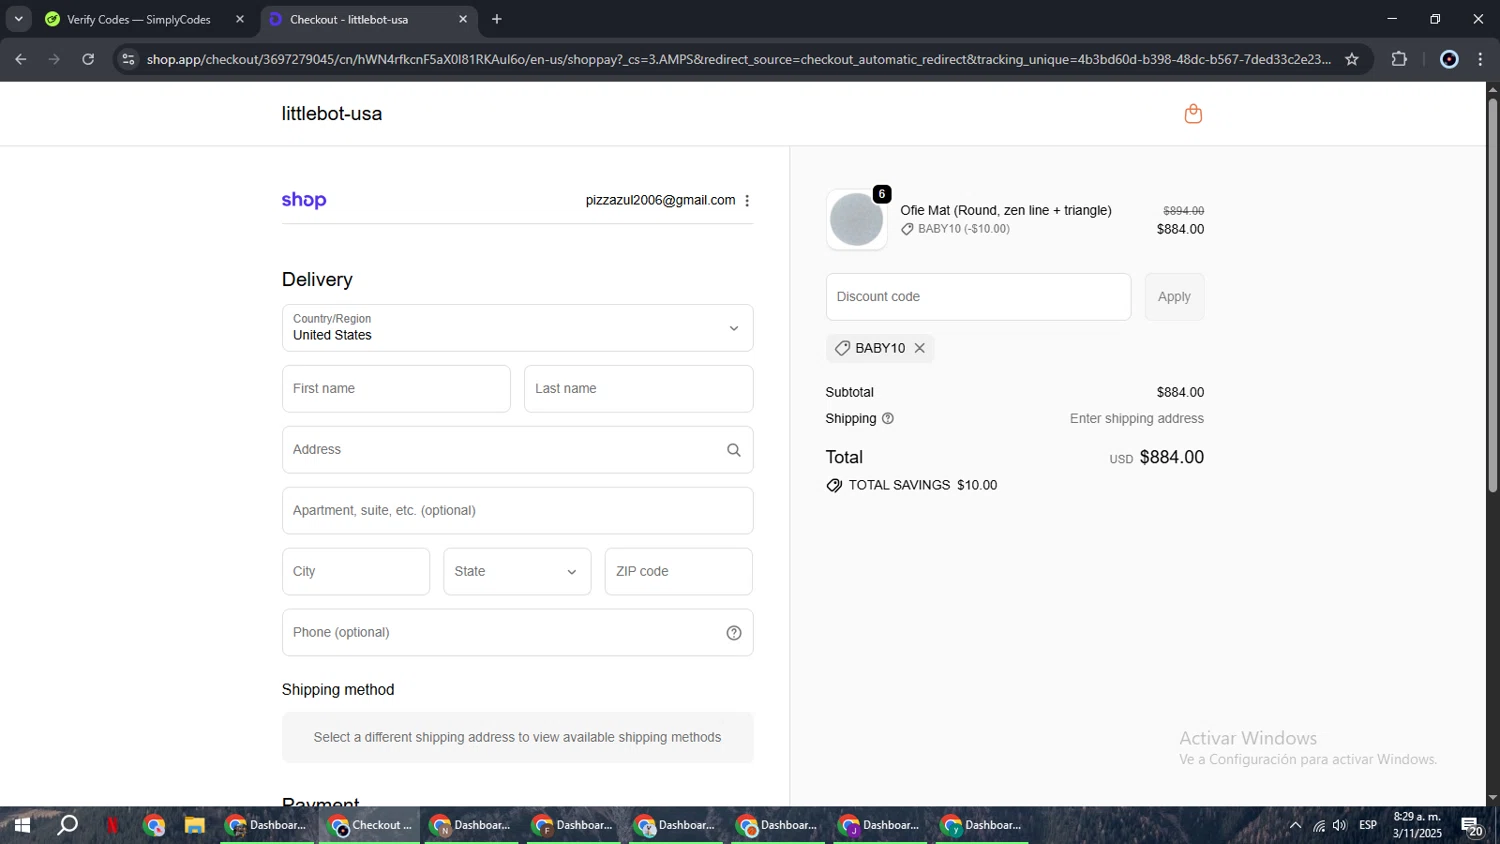Open the Windows Start menu
This screenshot has width=1500, height=844.
[x=21, y=826]
